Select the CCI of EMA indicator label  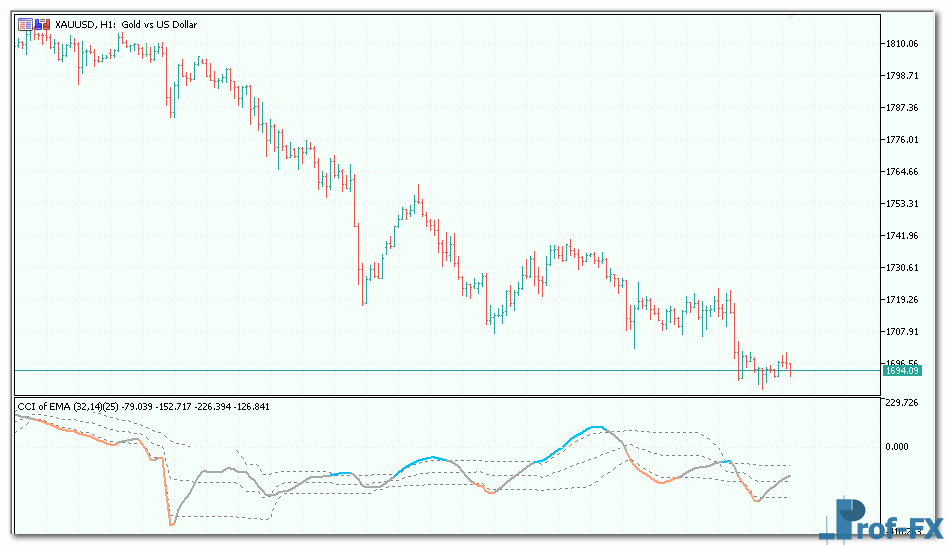pyautogui.click(x=142, y=406)
